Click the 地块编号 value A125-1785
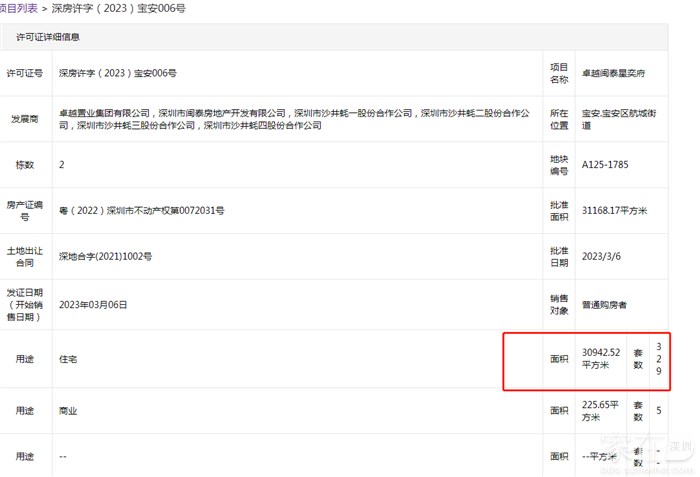700x477 pixels. 605,164
